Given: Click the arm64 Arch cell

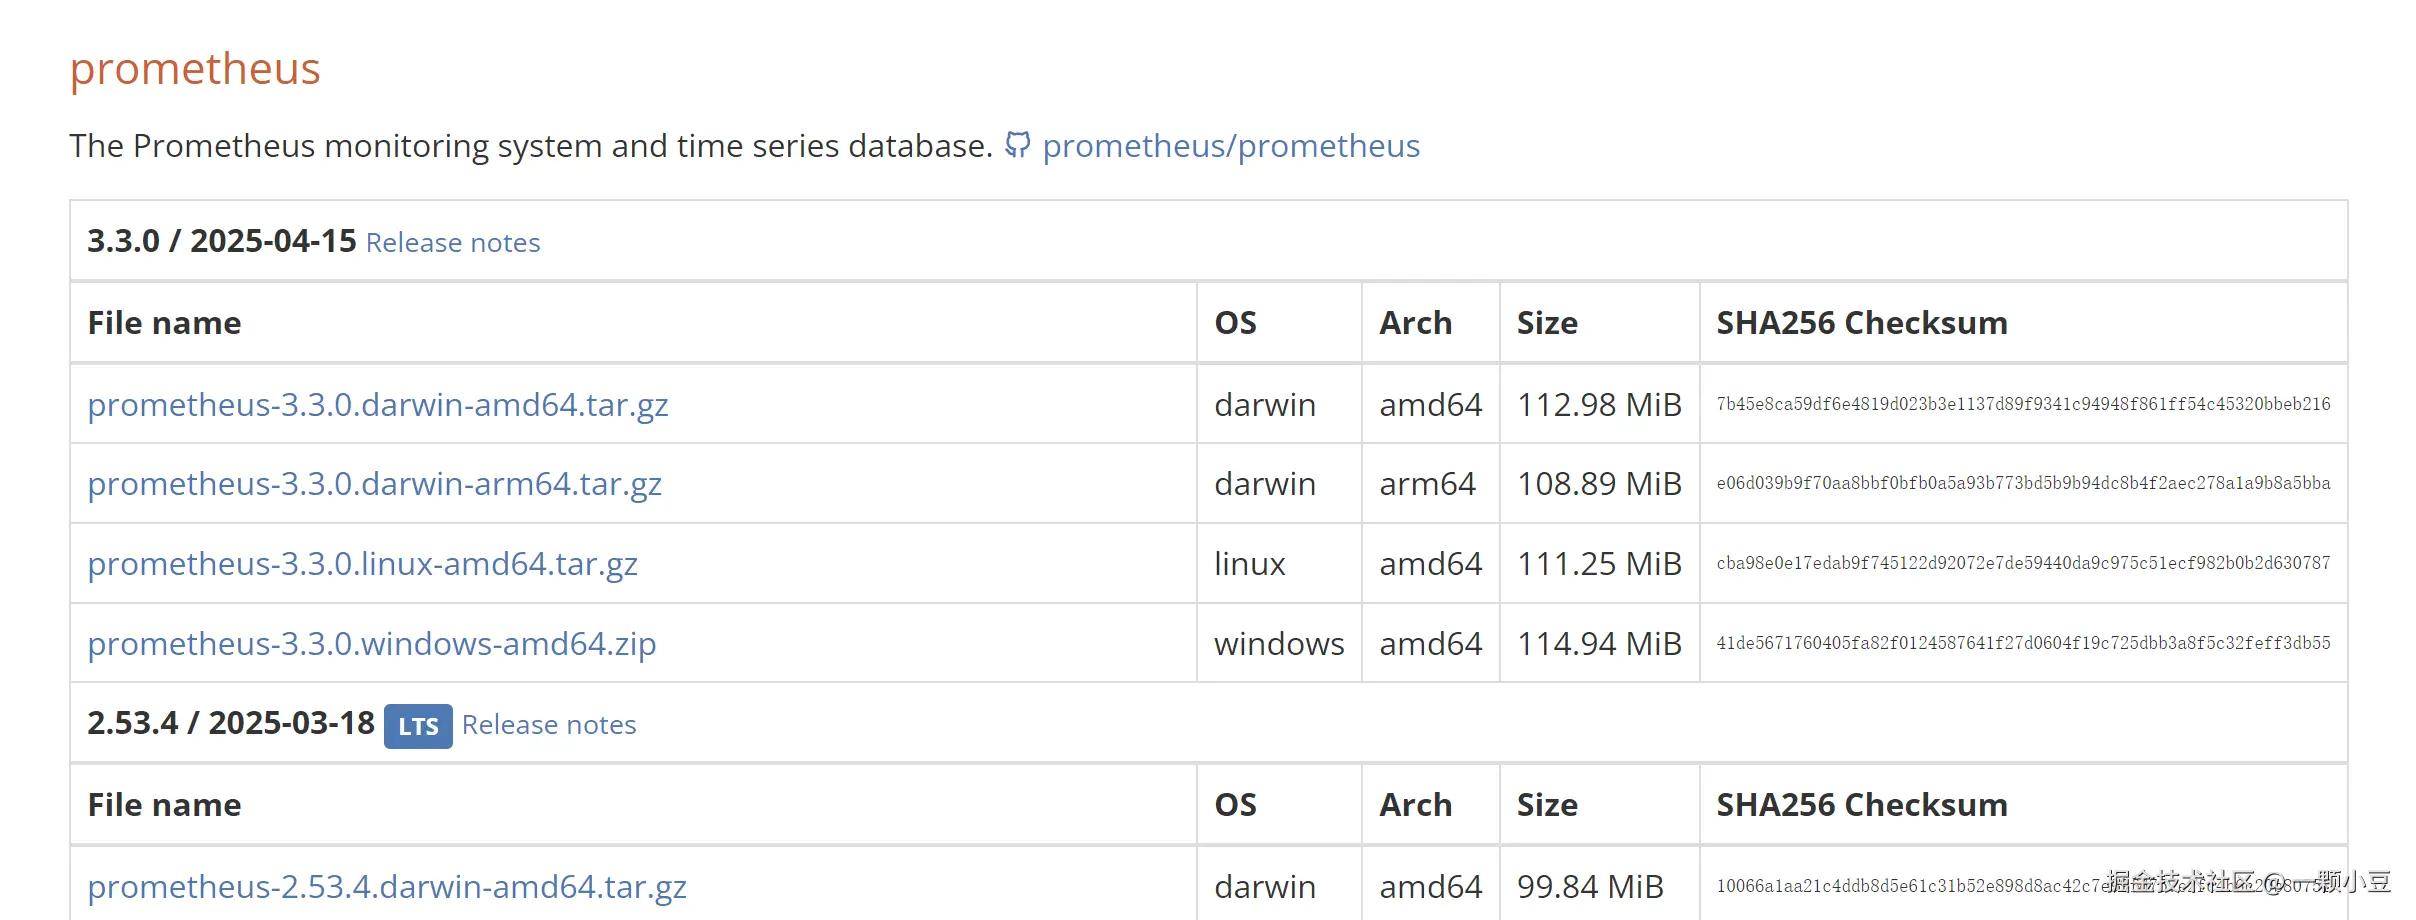Looking at the screenshot, I should (x=1427, y=484).
